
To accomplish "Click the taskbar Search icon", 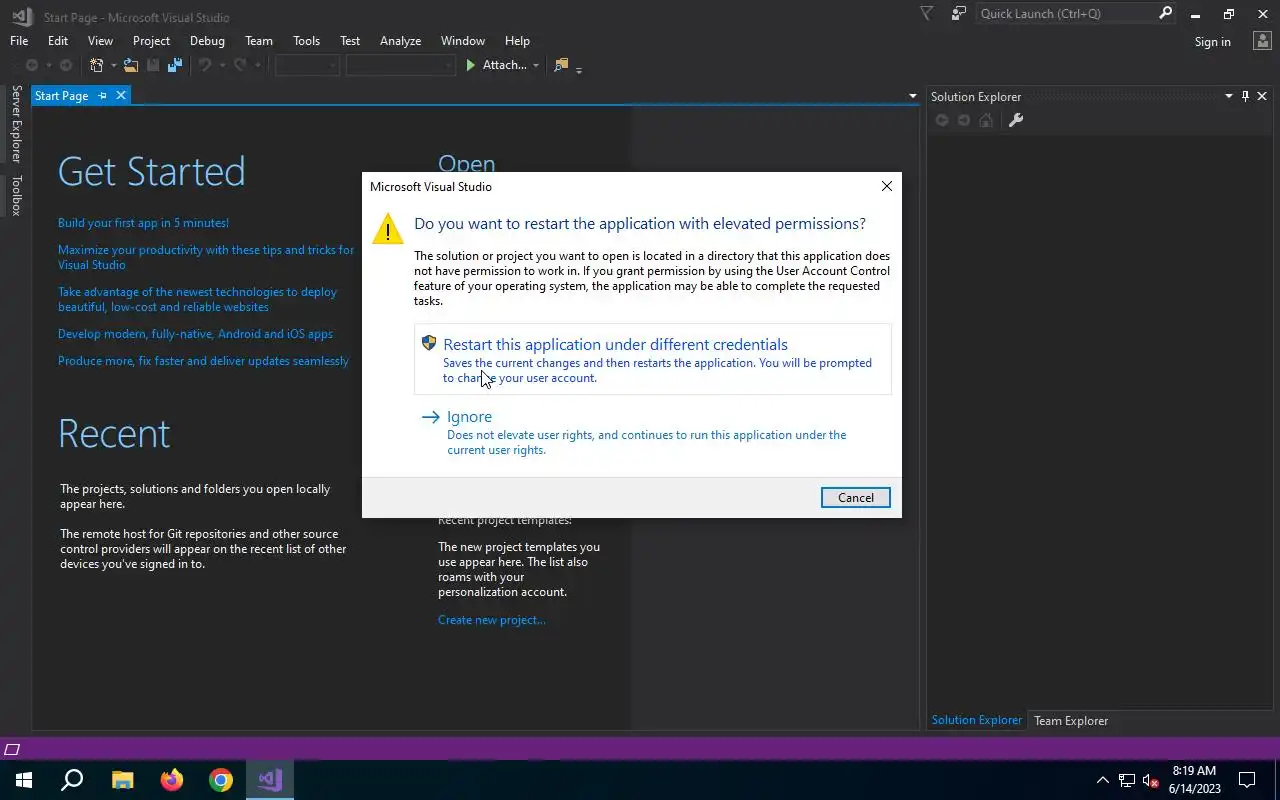I will pos(72,780).
